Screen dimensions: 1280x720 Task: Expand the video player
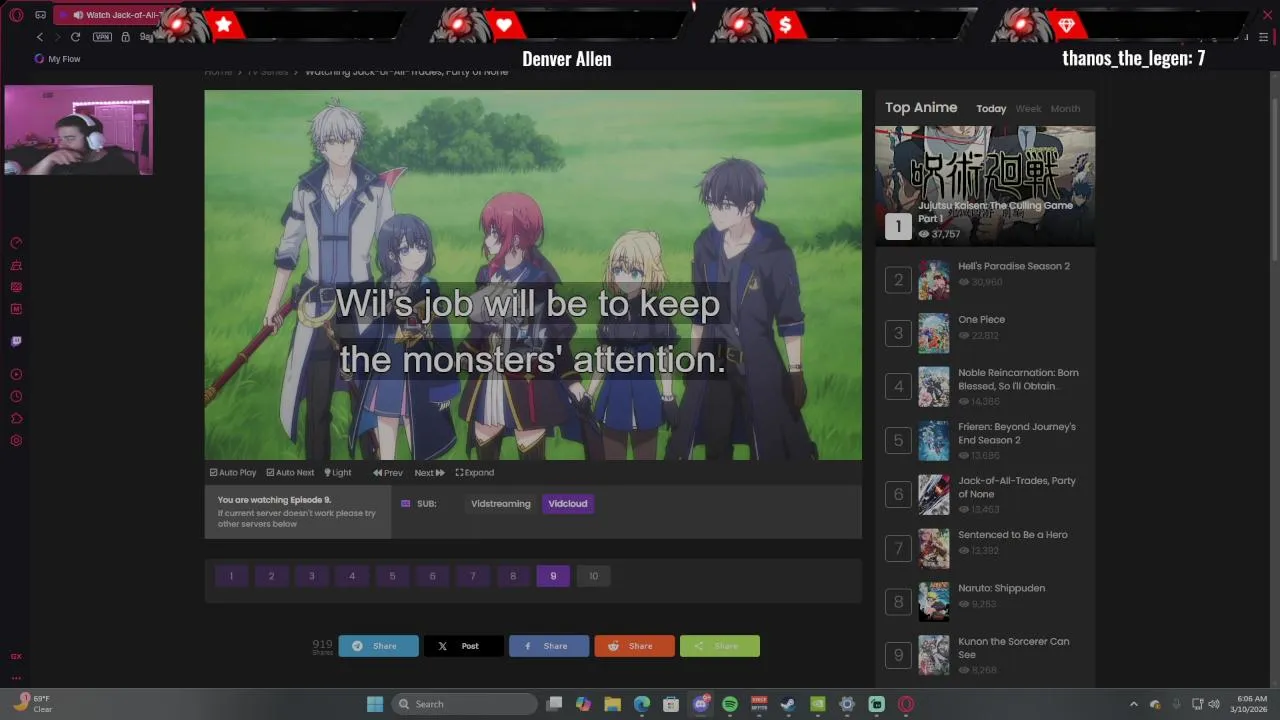(x=475, y=473)
